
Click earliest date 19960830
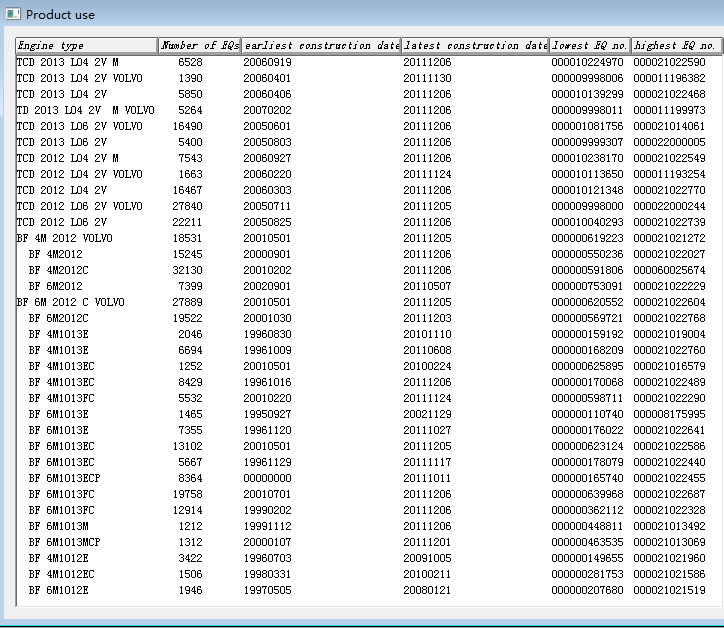(x=267, y=334)
